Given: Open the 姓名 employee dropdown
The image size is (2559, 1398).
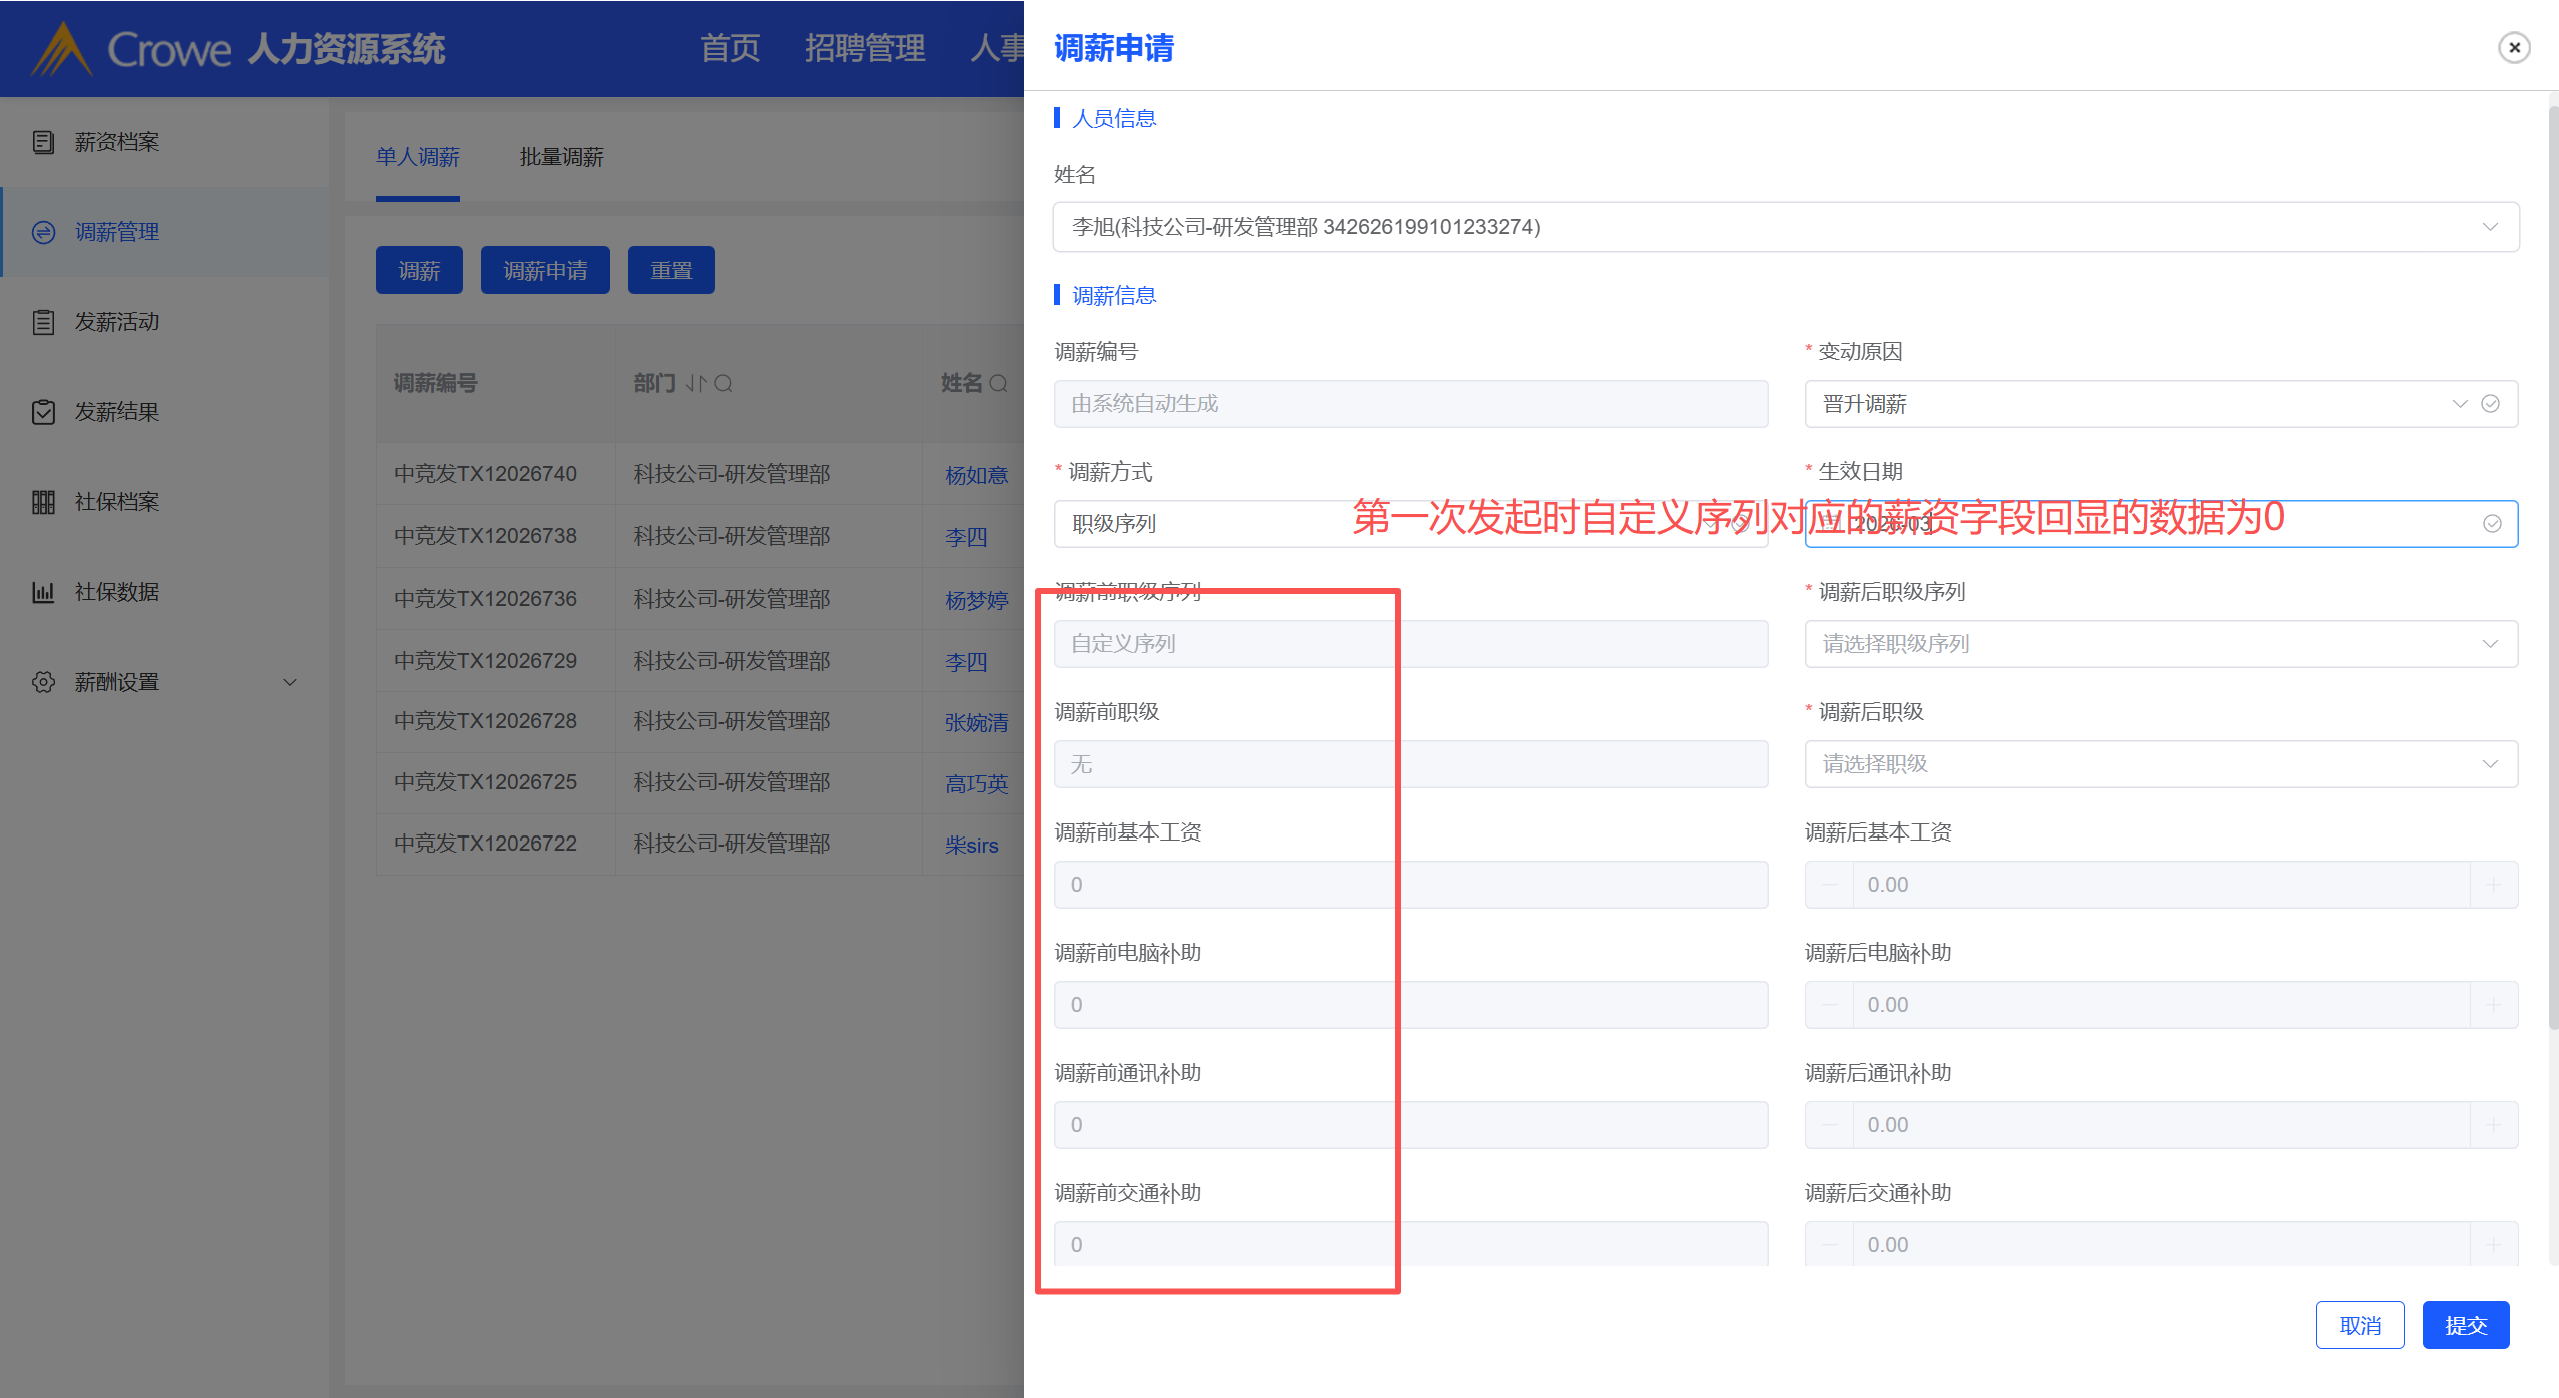Looking at the screenshot, I should [x=1785, y=227].
